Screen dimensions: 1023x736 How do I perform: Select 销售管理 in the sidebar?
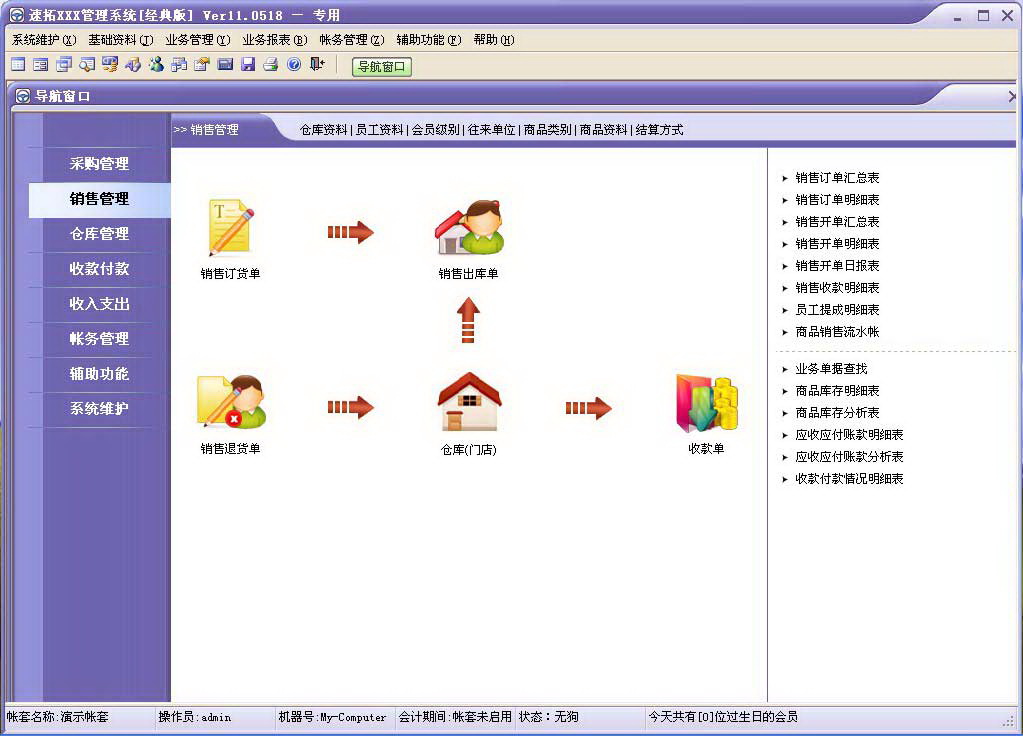point(99,199)
